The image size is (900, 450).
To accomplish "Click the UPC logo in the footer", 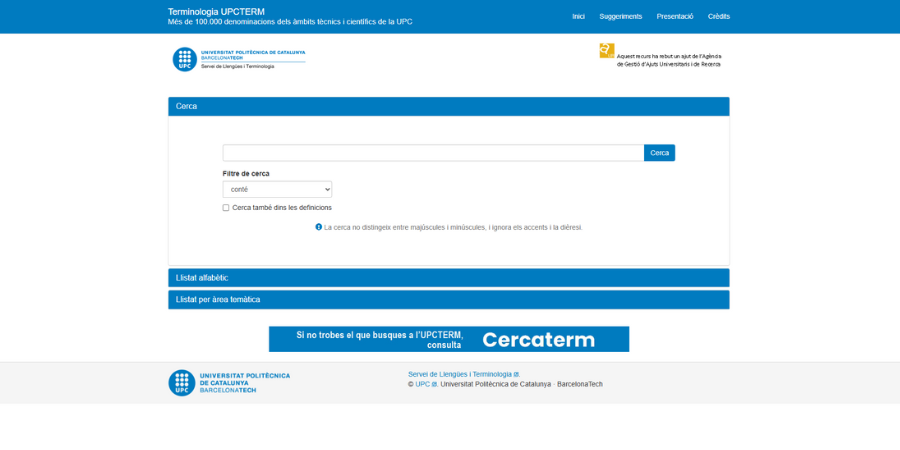I will 229,383.
